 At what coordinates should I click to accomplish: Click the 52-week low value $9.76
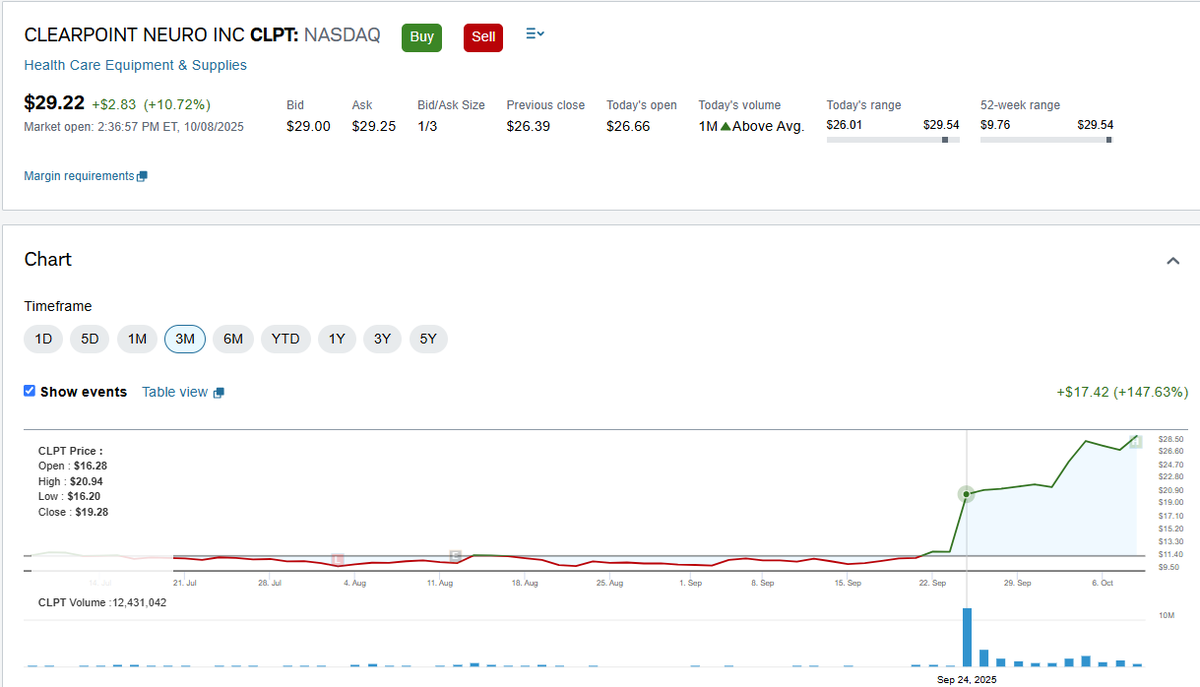pyautogui.click(x=996, y=125)
